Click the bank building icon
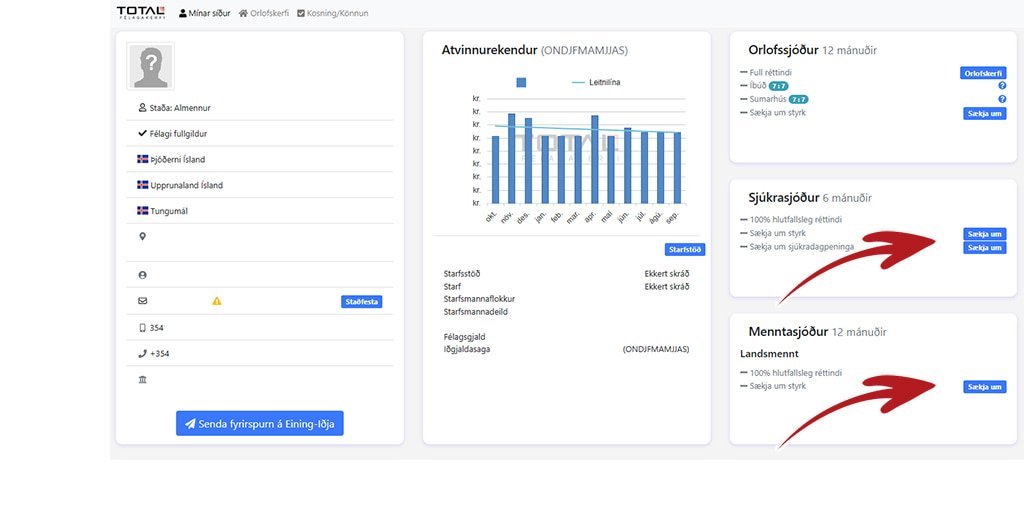 click(x=142, y=380)
